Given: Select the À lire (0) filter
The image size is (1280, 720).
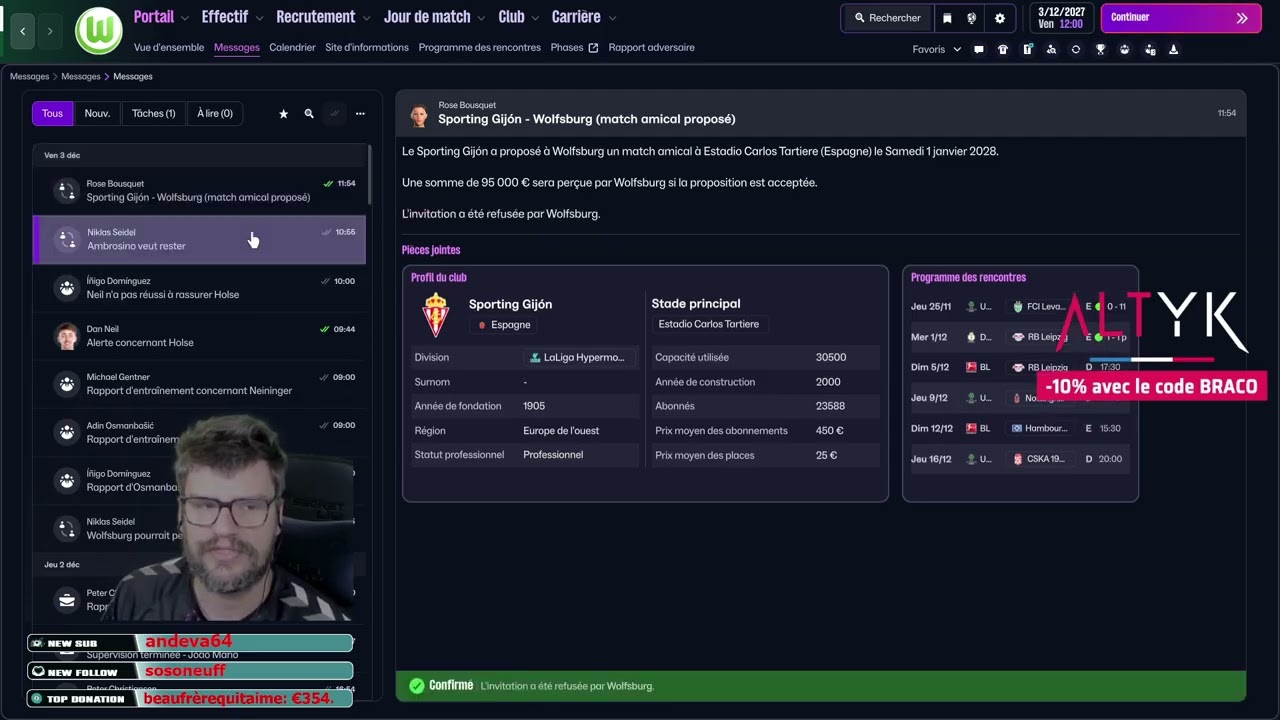Looking at the screenshot, I should pyautogui.click(x=215, y=114).
